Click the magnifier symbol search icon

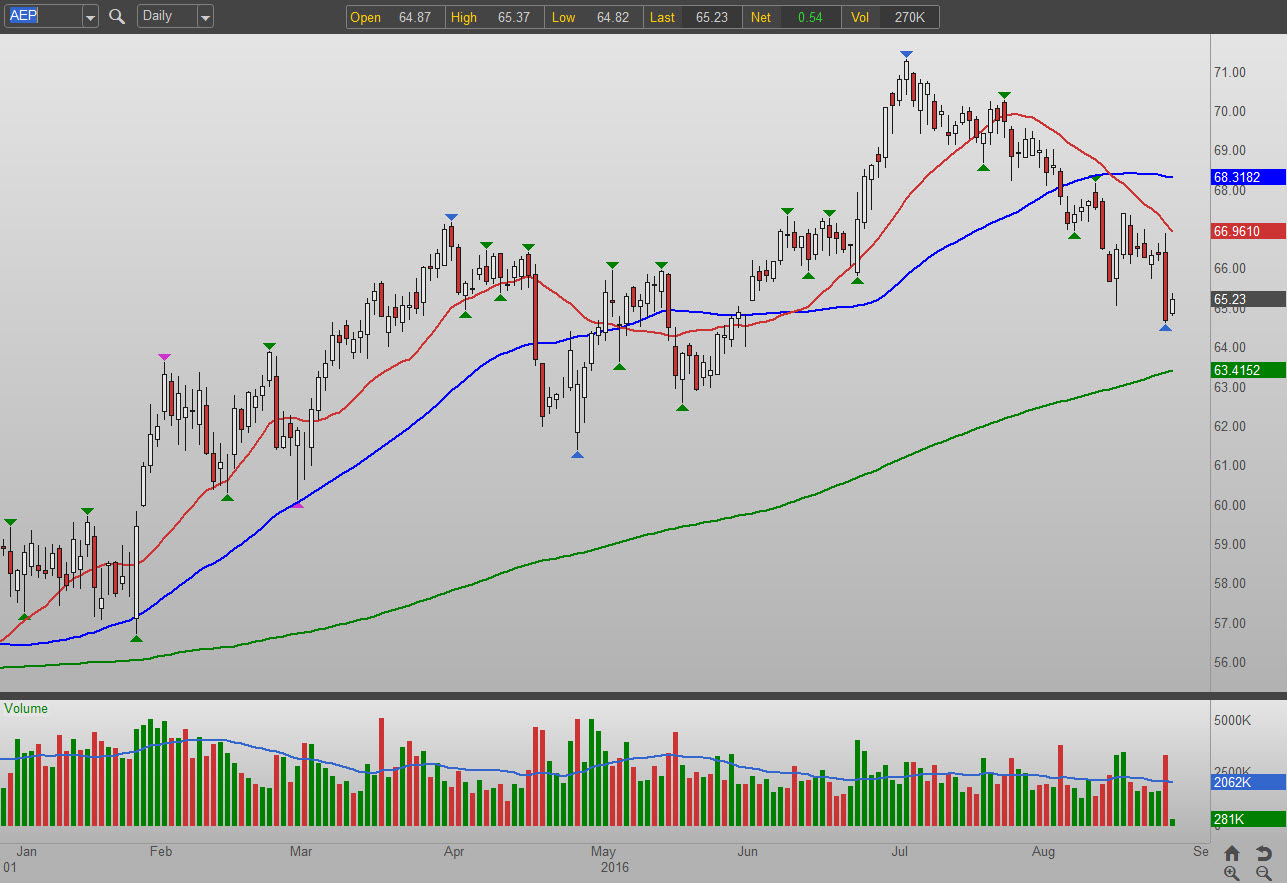(117, 17)
